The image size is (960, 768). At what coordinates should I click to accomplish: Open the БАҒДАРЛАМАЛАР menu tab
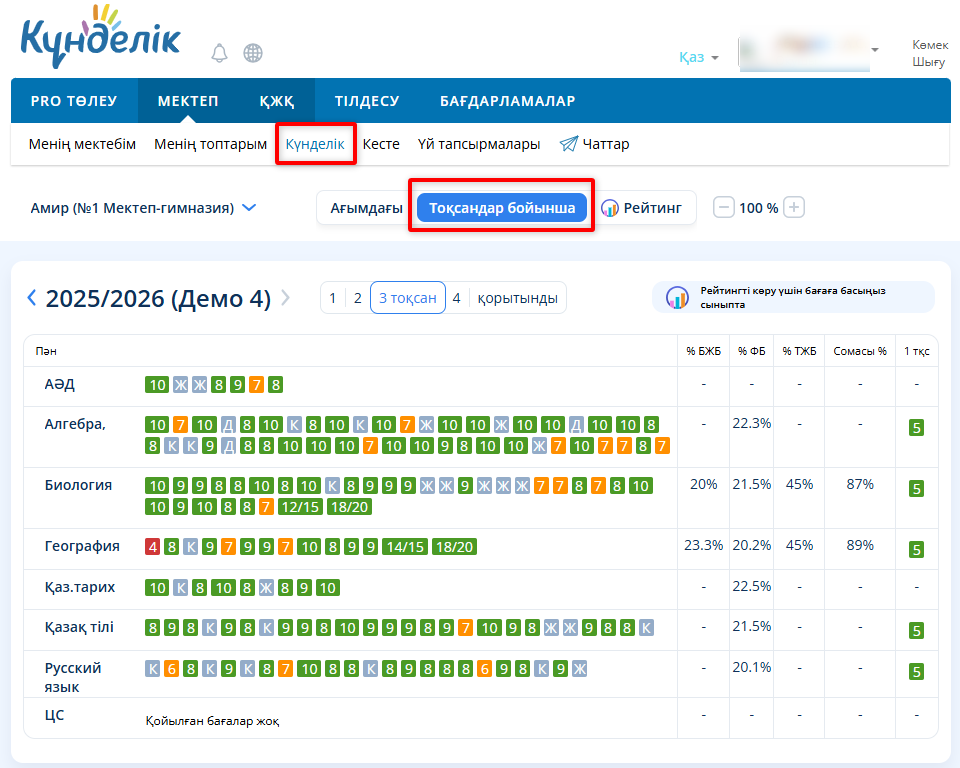coord(507,101)
